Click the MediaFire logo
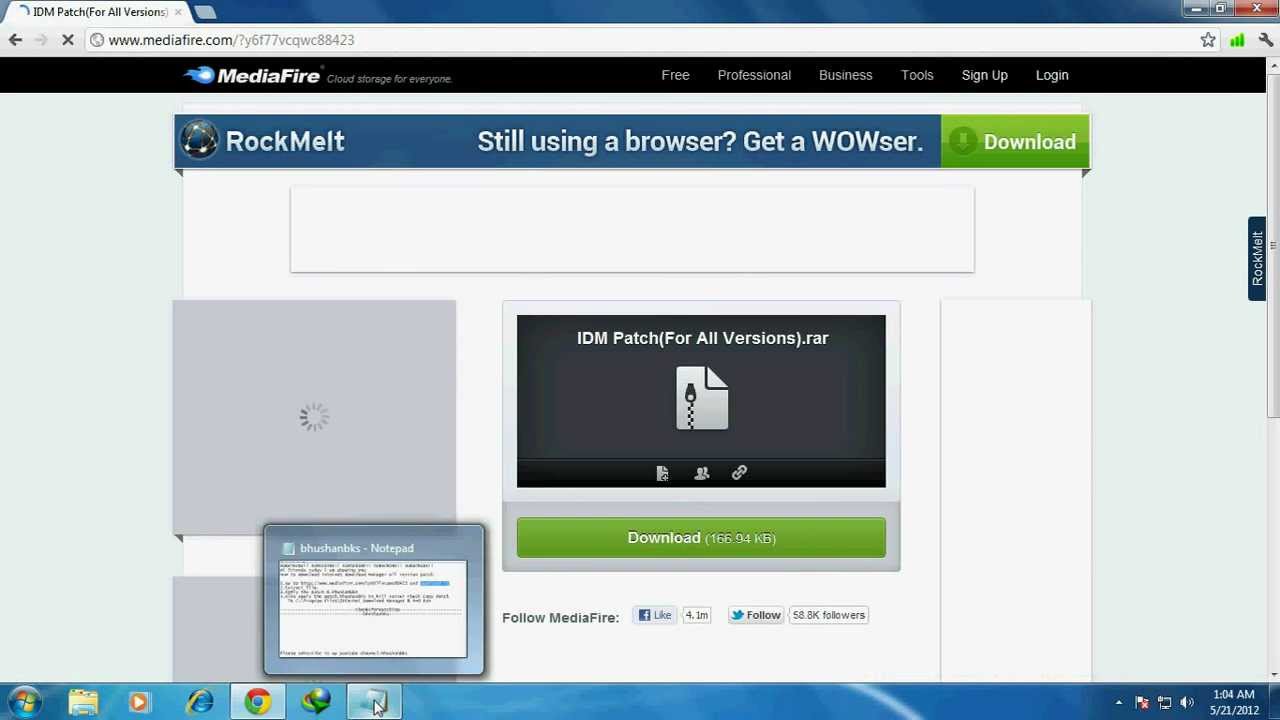The width and height of the screenshot is (1280, 720). tap(252, 75)
